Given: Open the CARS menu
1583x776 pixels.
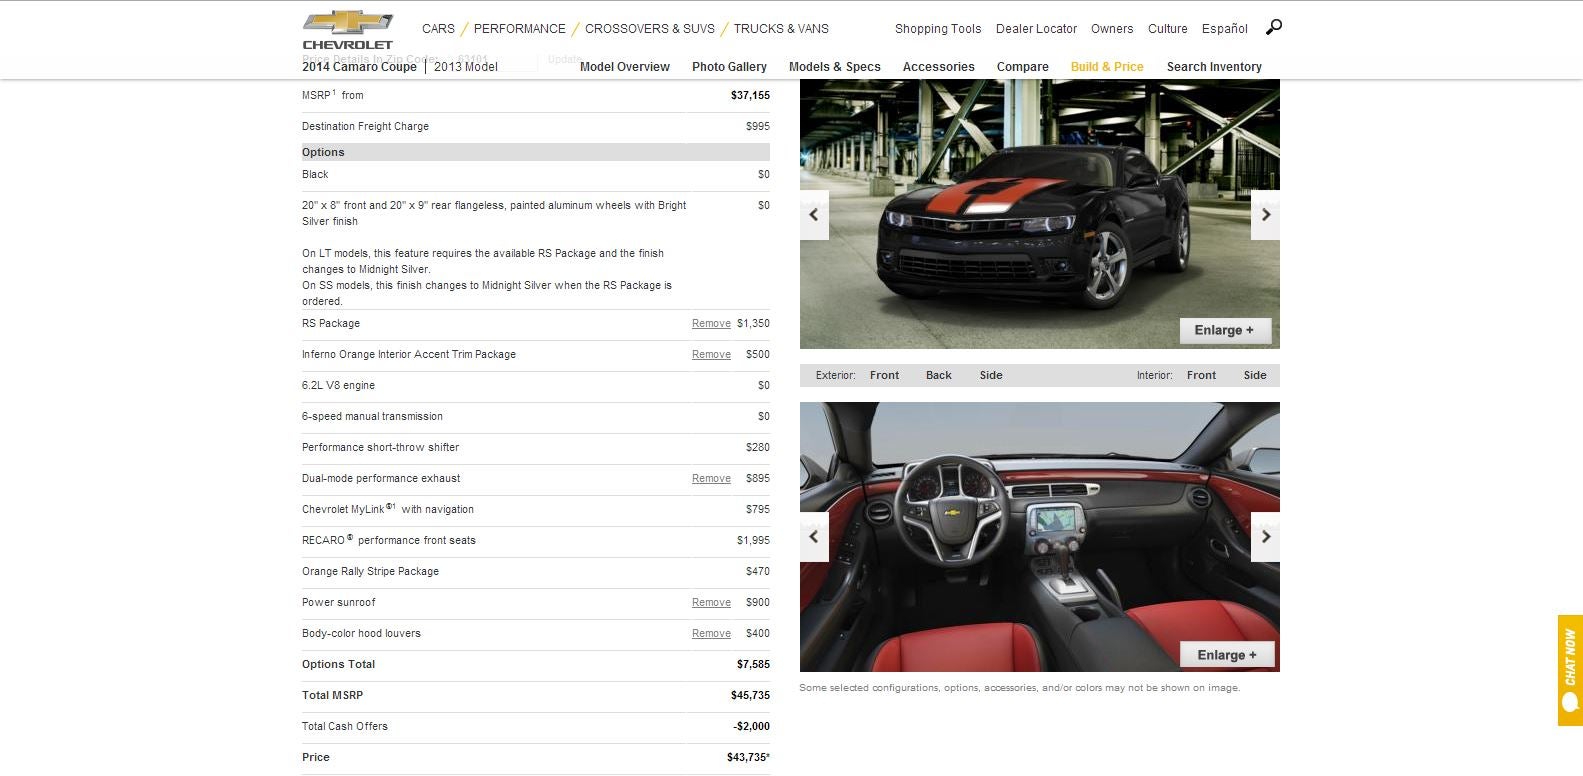Looking at the screenshot, I should (x=438, y=29).
